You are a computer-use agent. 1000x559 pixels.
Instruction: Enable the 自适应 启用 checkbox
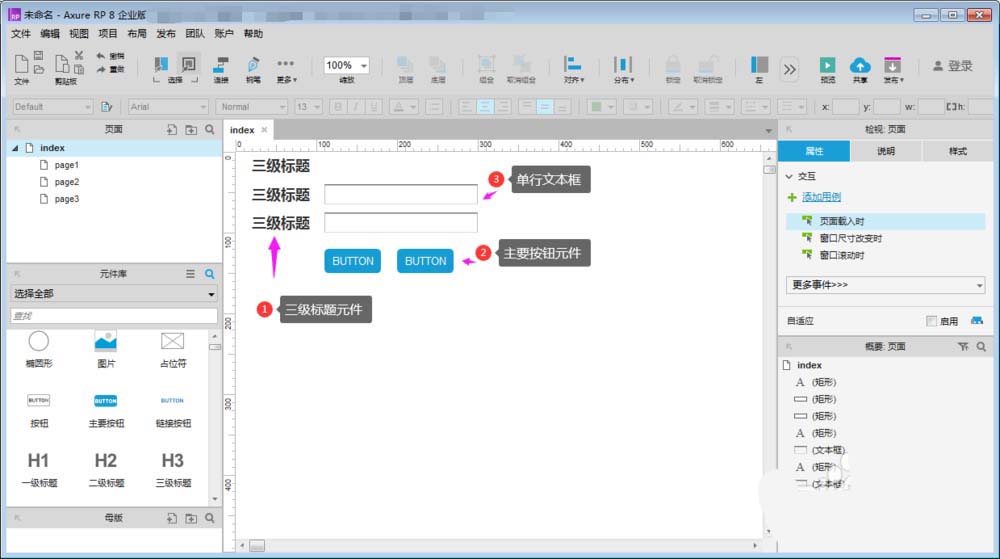coord(932,321)
